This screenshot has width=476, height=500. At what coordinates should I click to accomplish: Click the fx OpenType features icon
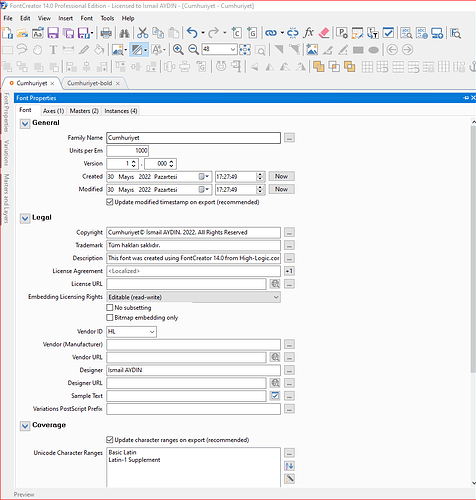[x=309, y=33]
